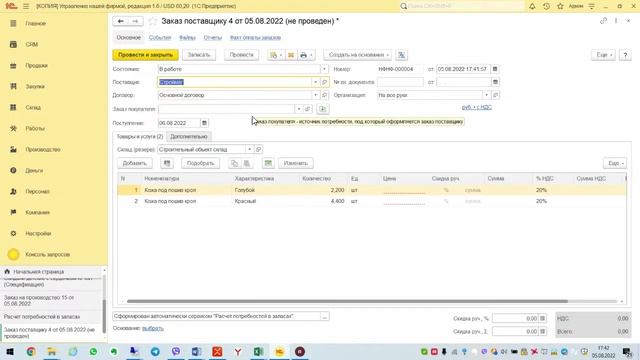Click the Подобрать button
Screen dimensions: 640x360
click(x=200, y=163)
